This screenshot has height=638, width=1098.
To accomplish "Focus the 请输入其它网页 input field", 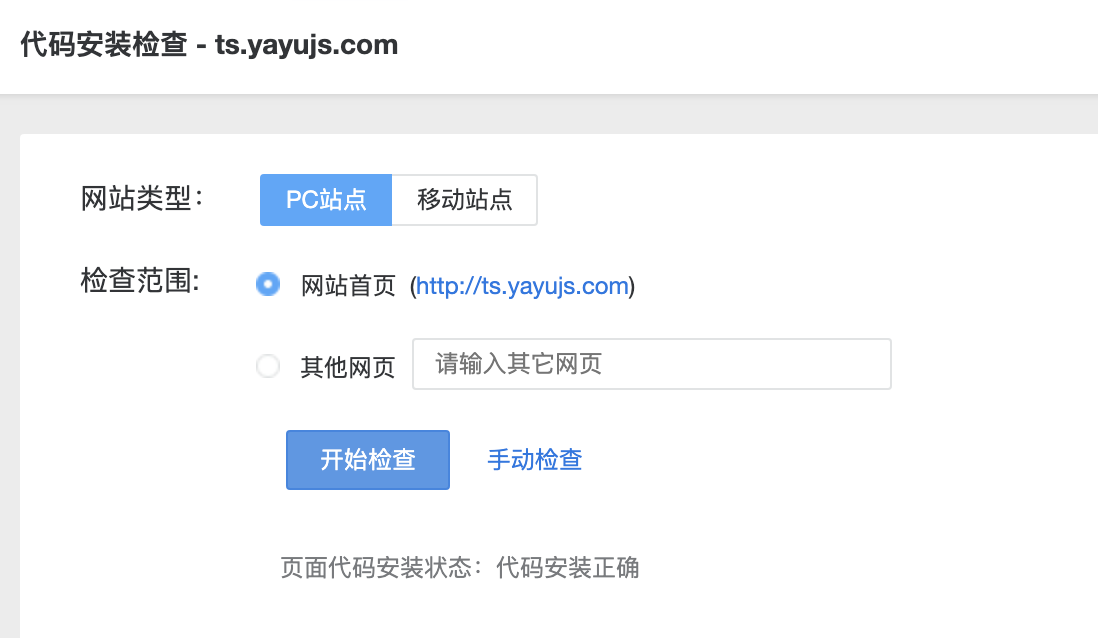I will click(x=651, y=364).
